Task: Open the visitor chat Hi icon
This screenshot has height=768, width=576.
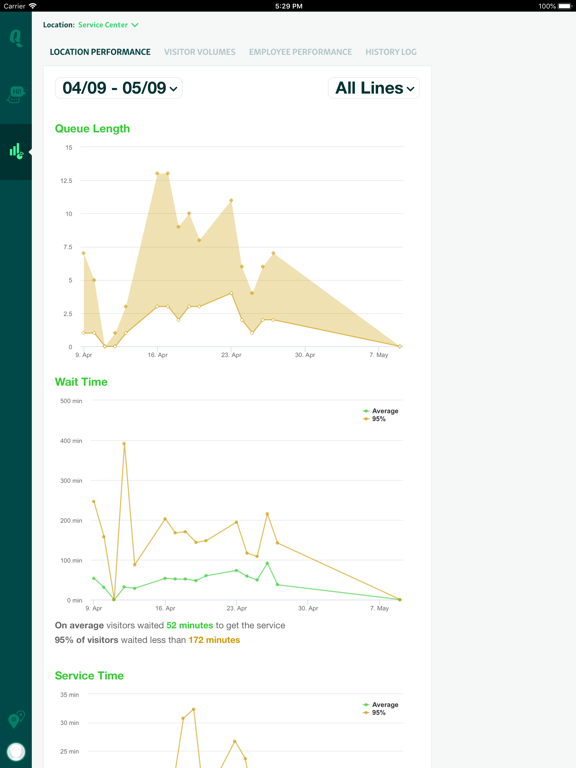Action: click(16, 94)
